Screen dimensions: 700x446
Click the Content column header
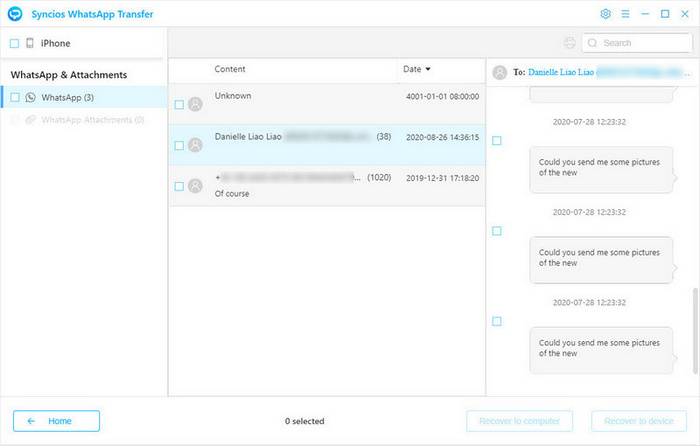229,69
